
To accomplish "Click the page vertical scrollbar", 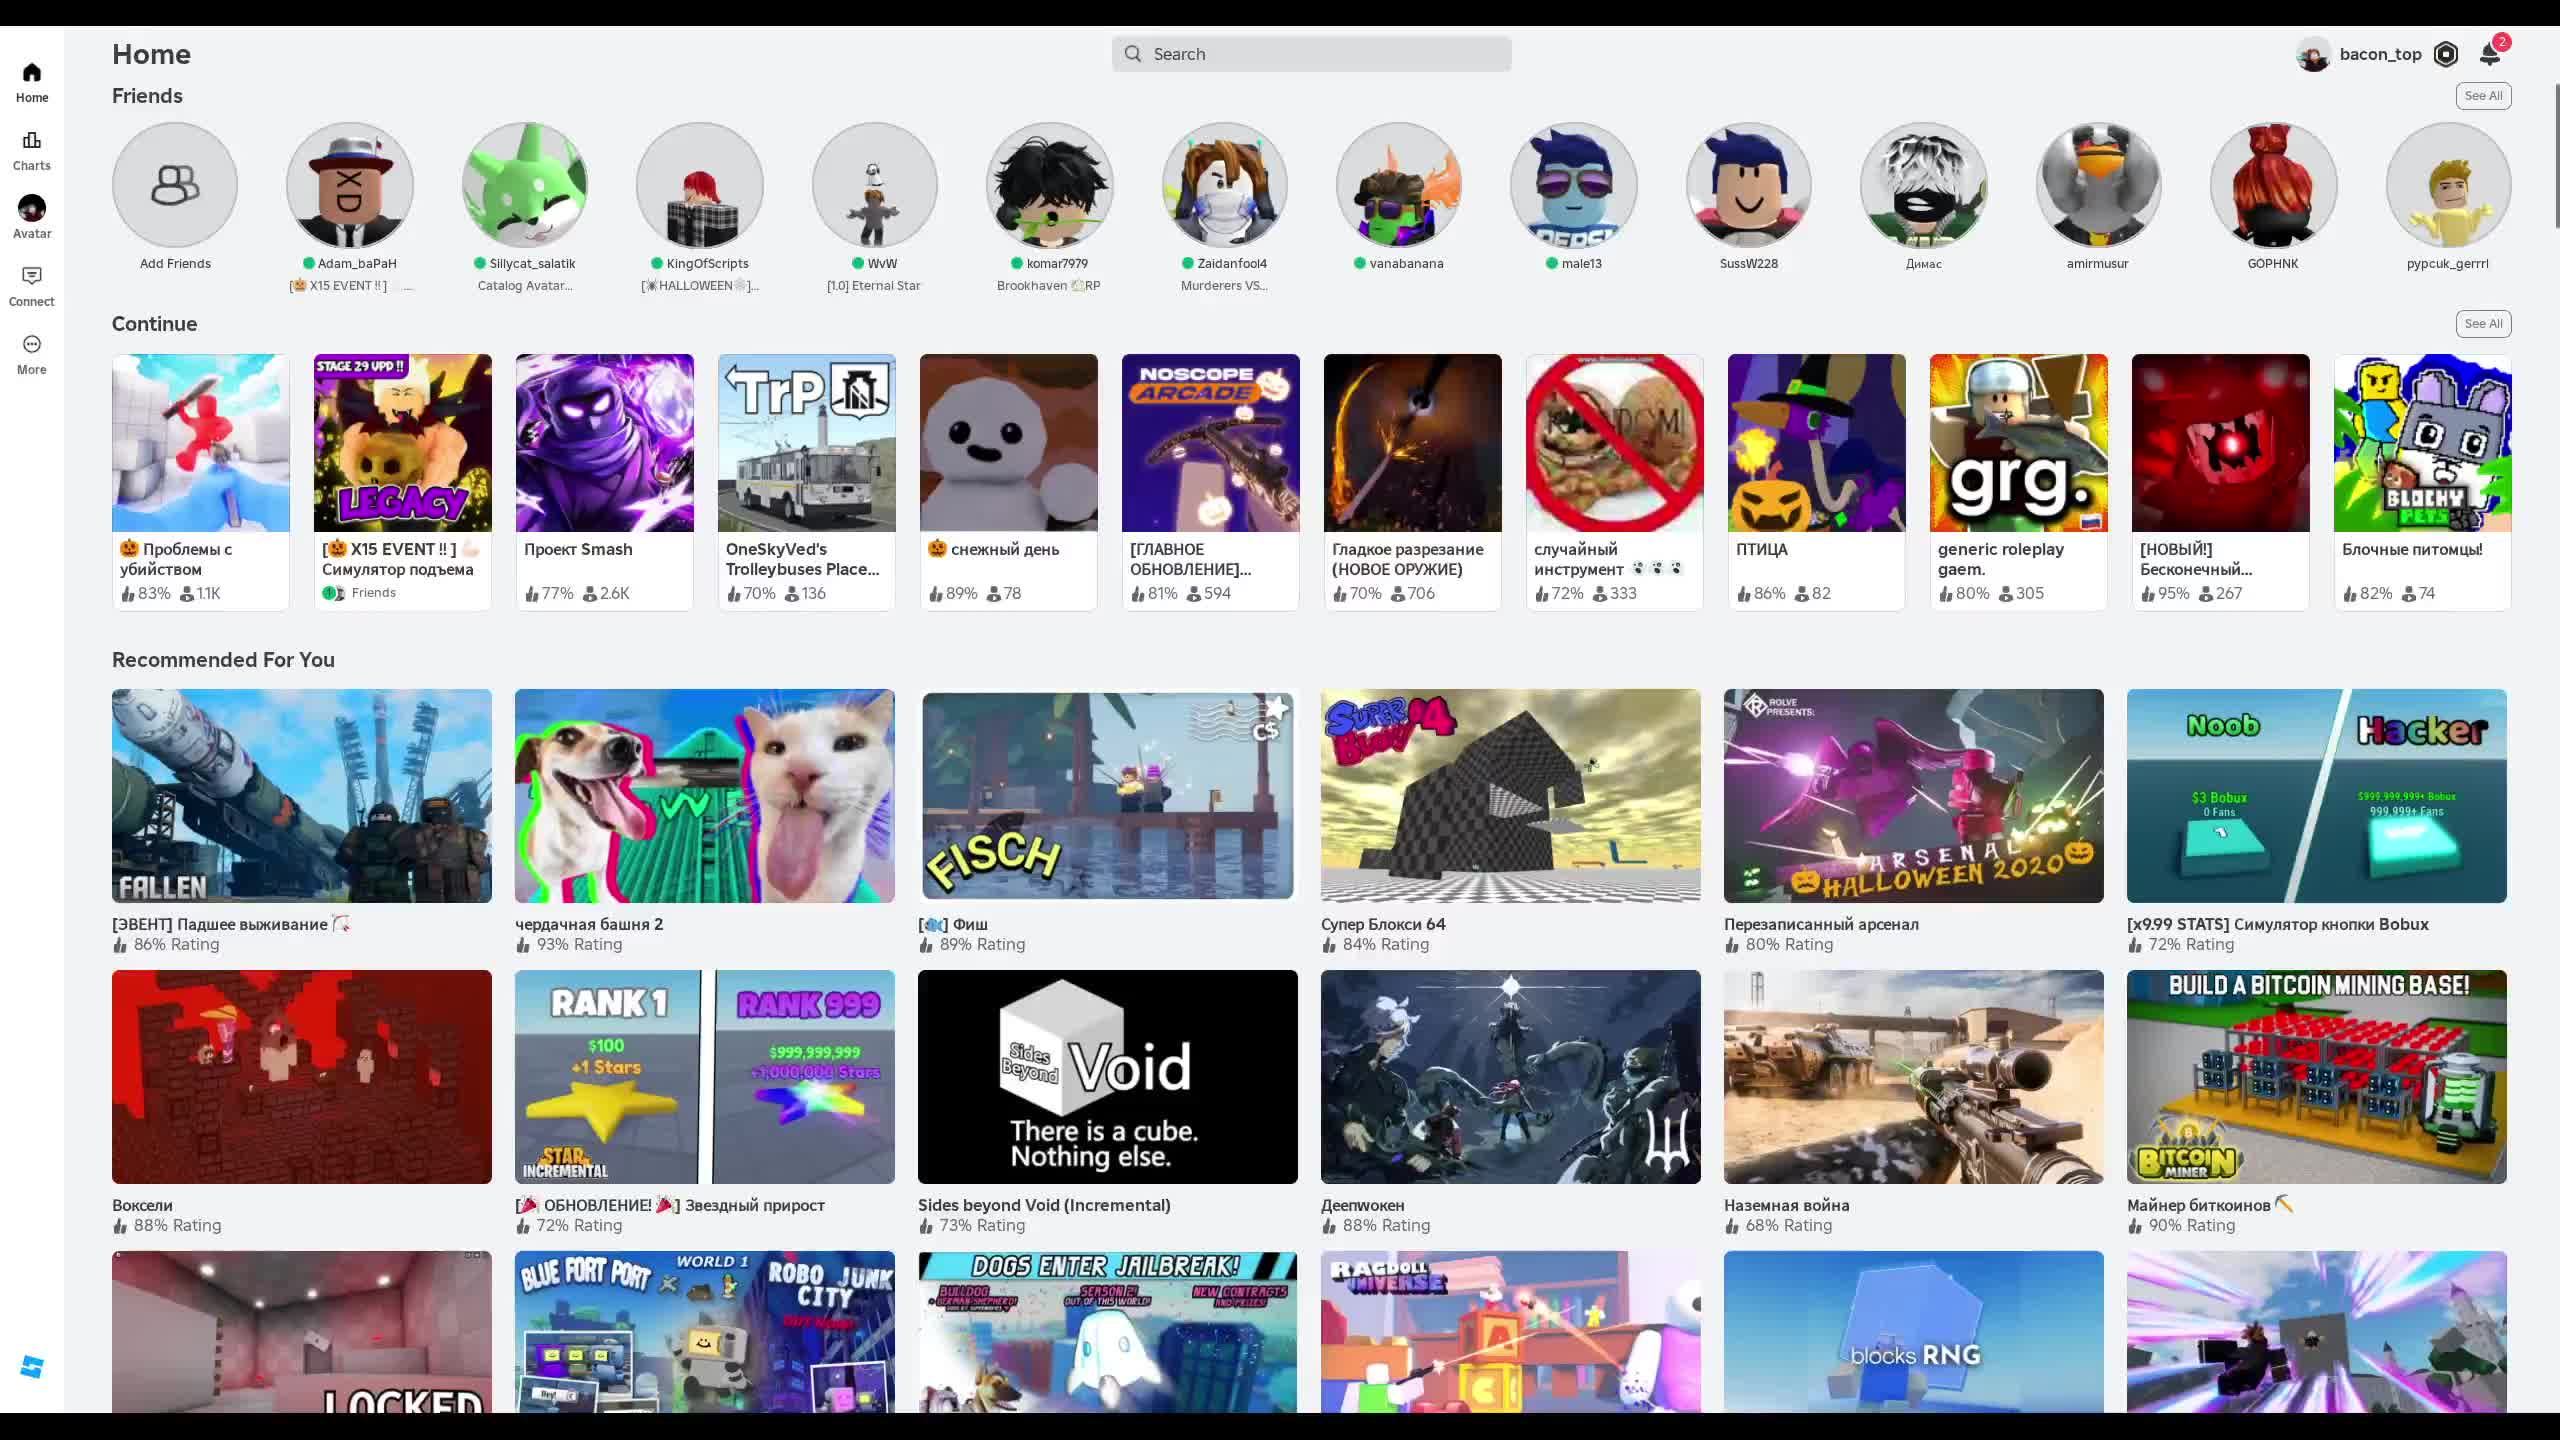I will pyautogui.click(x=2556, y=157).
